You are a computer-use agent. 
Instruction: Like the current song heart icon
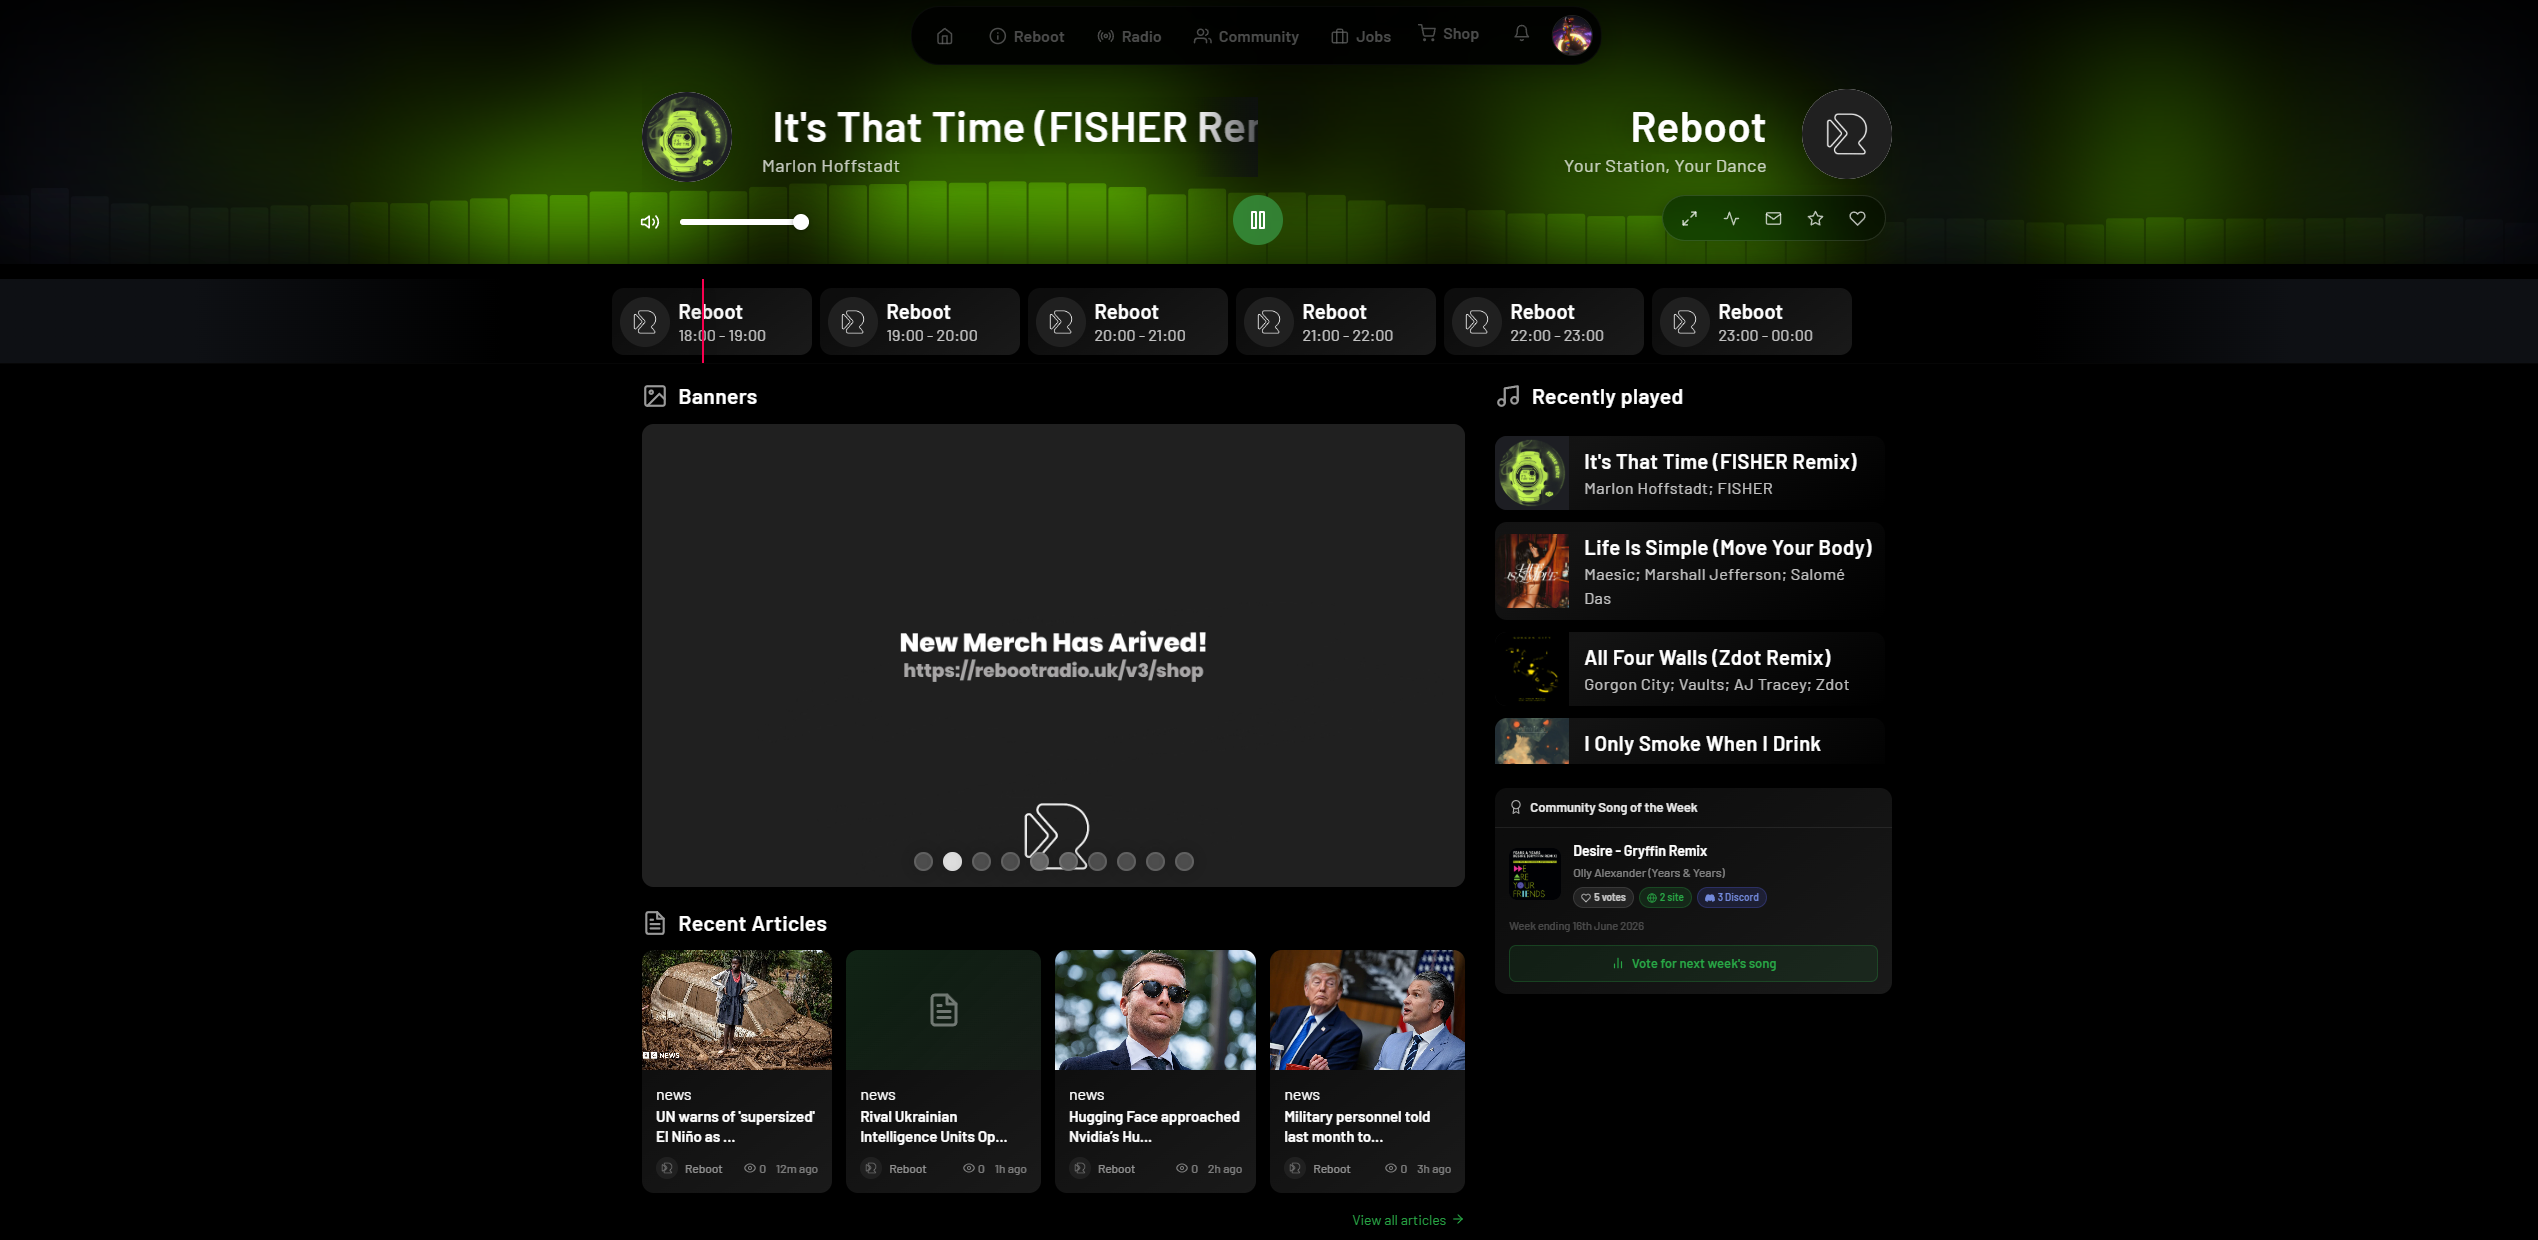1857,218
